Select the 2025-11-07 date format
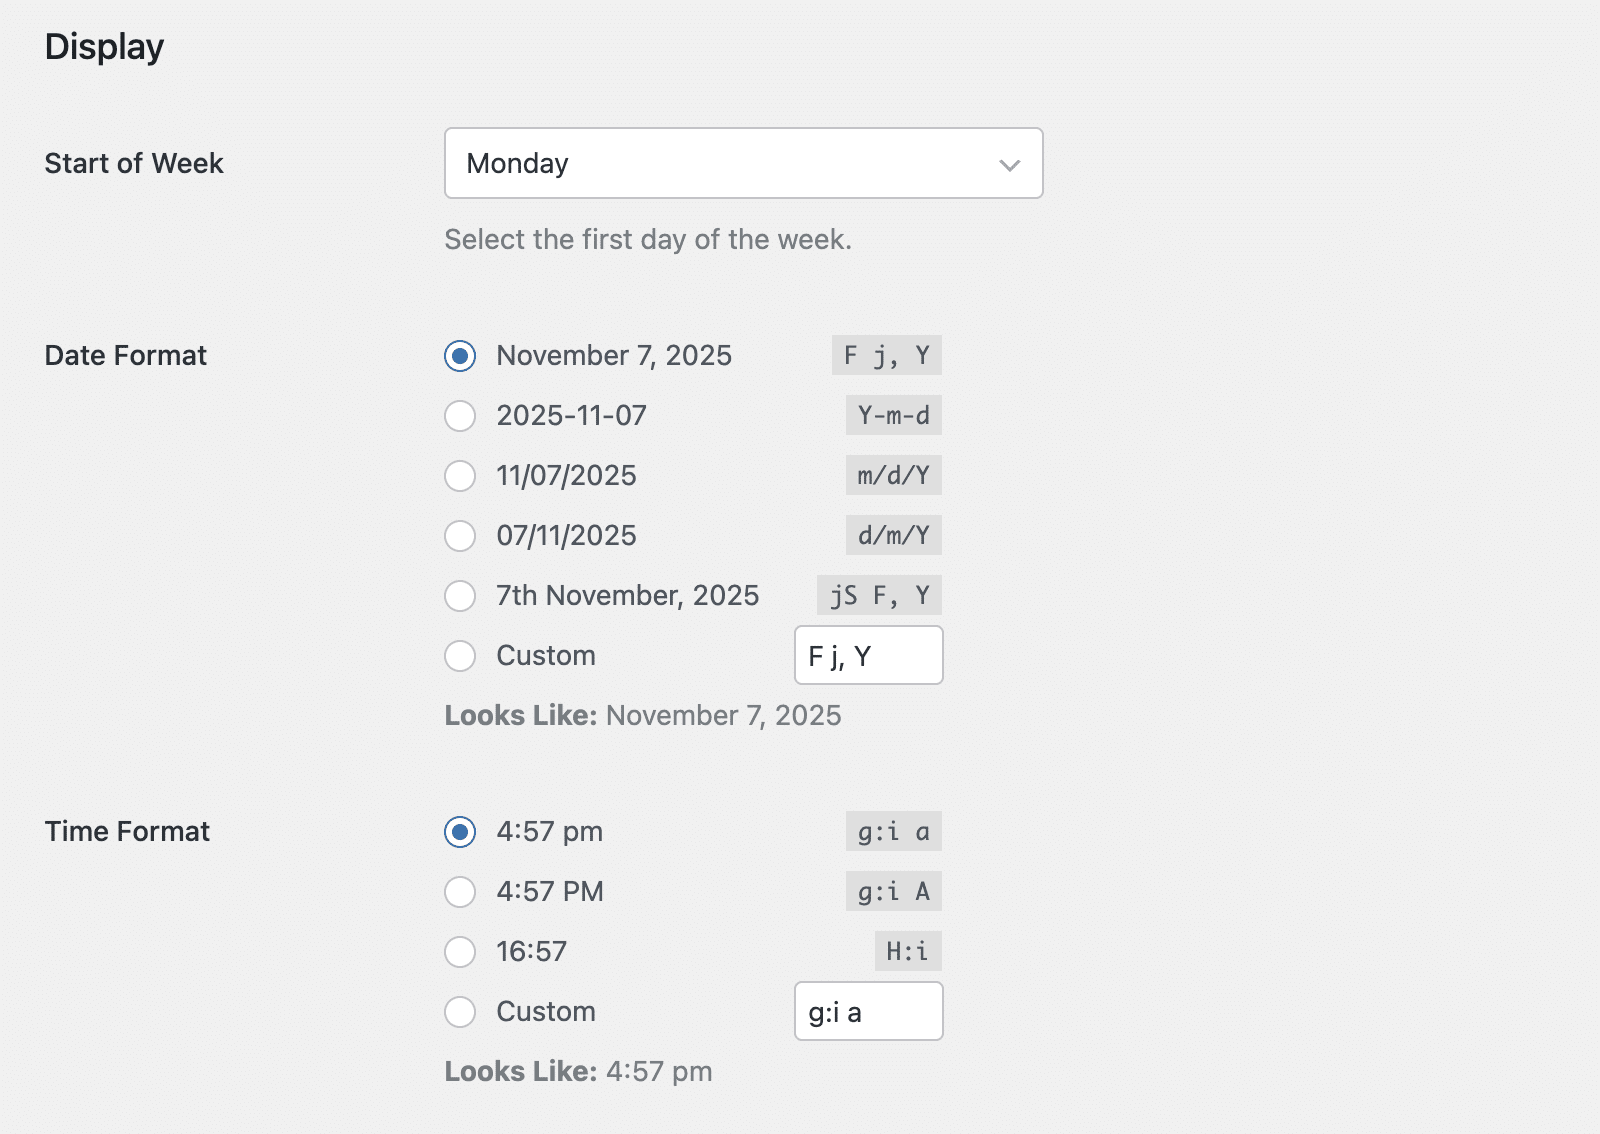 pyautogui.click(x=459, y=415)
